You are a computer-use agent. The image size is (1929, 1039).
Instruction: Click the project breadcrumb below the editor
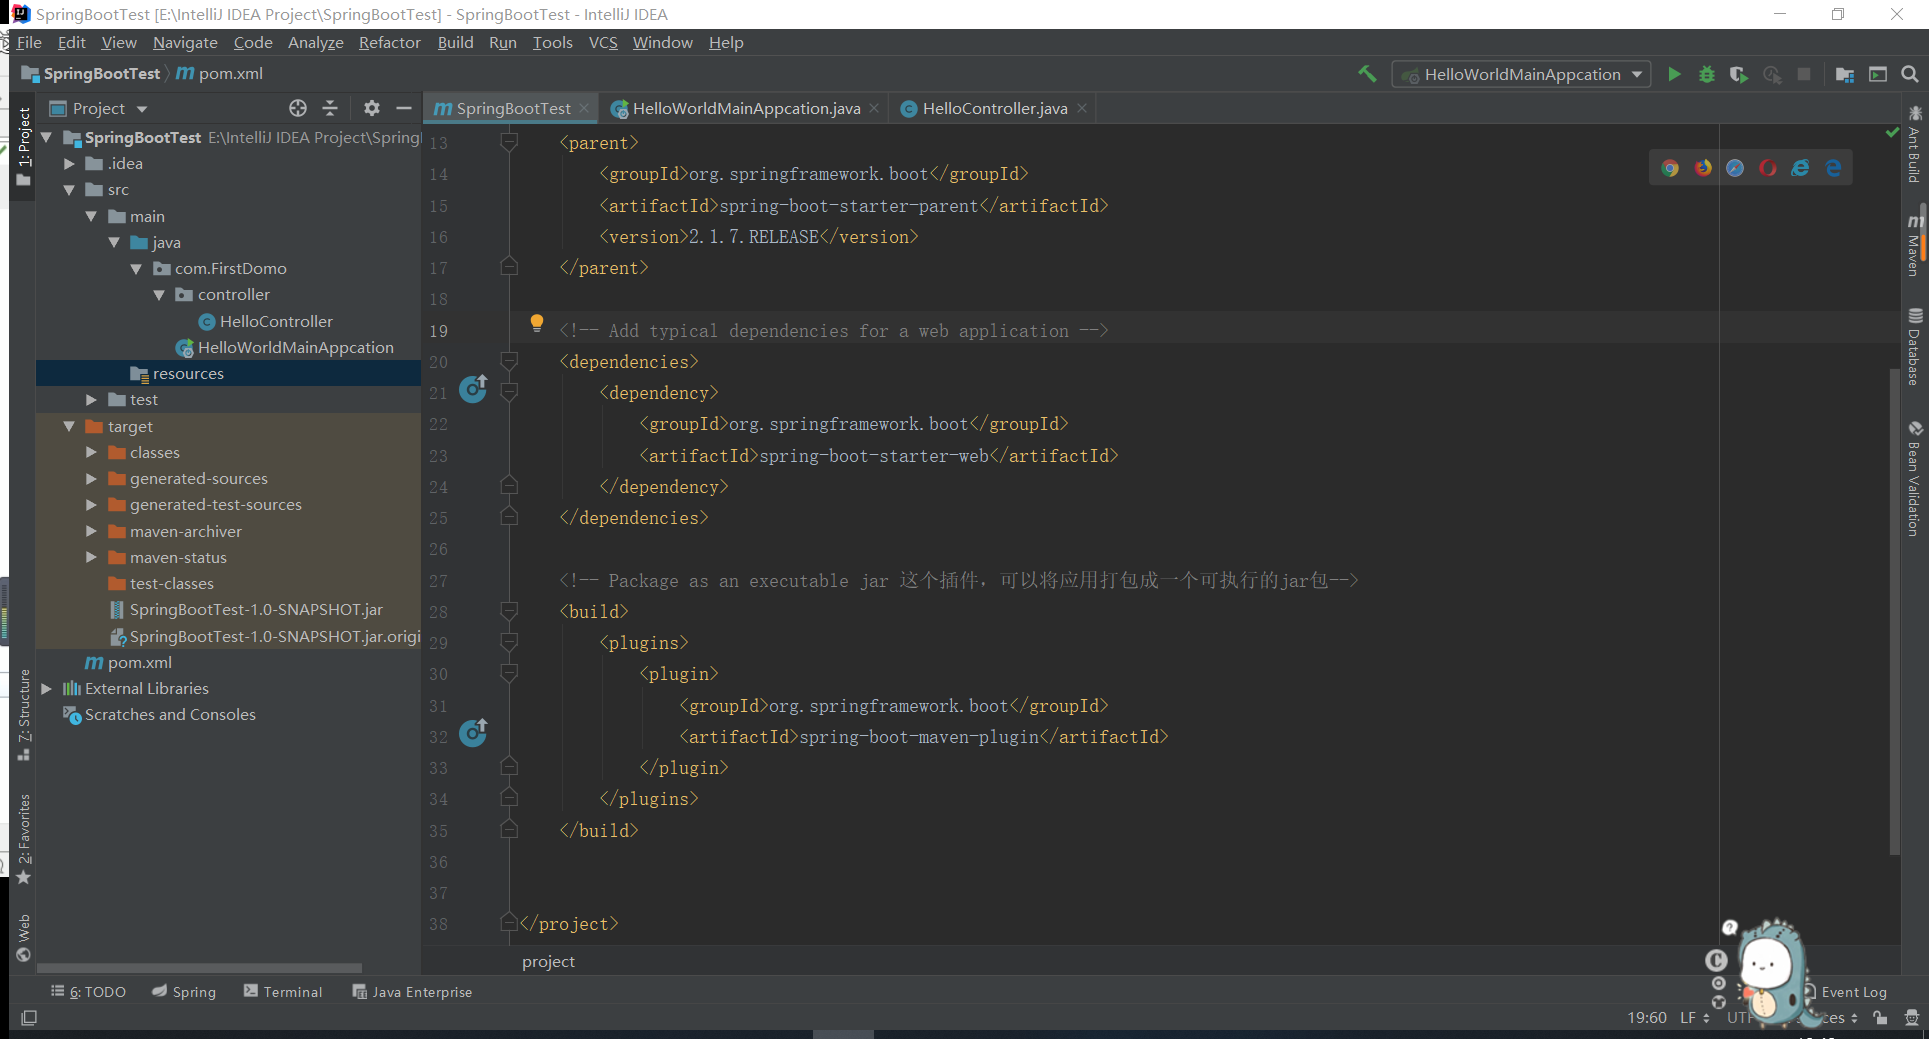[548, 962]
